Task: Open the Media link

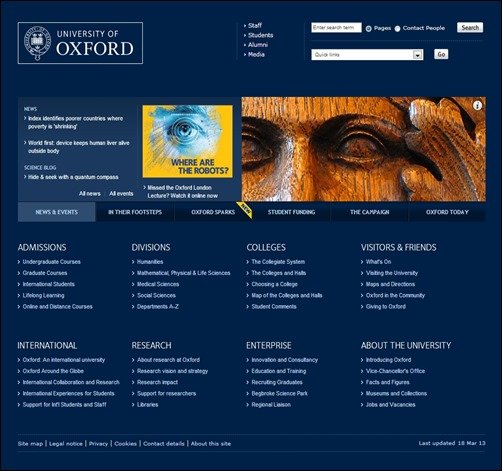Action: coord(256,54)
